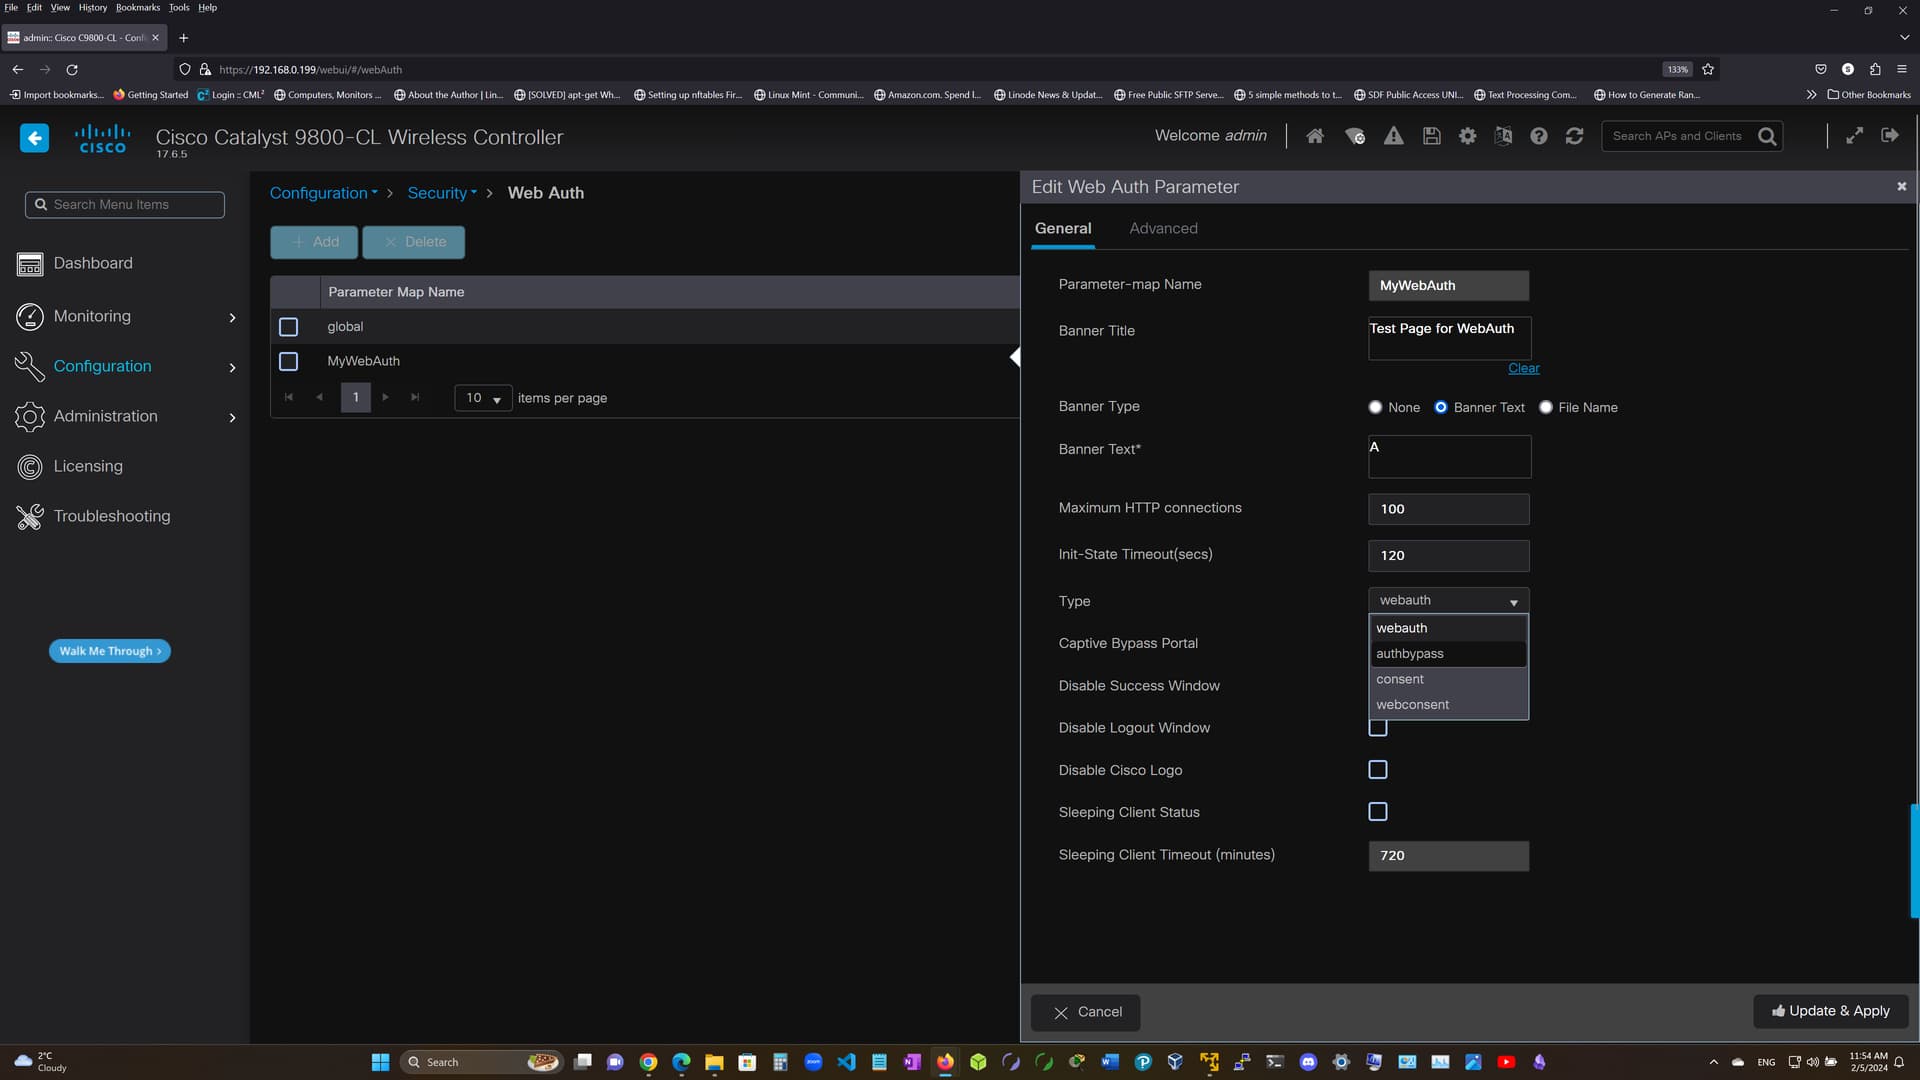Focus the Search Menu Items field
Viewport: 1920px width, 1080px height.
tap(125, 205)
